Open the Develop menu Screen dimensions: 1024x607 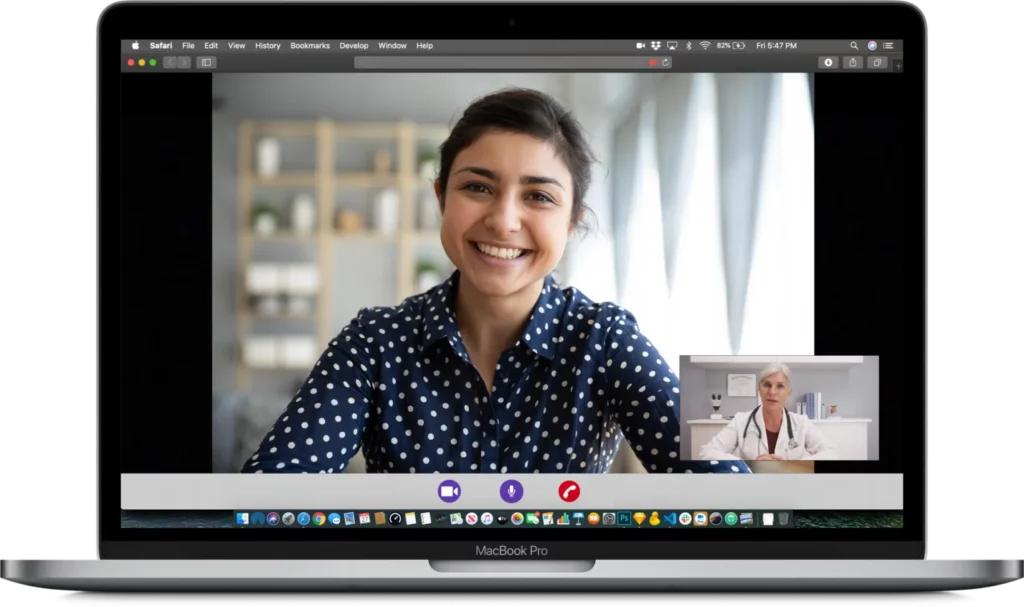tap(353, 46)
